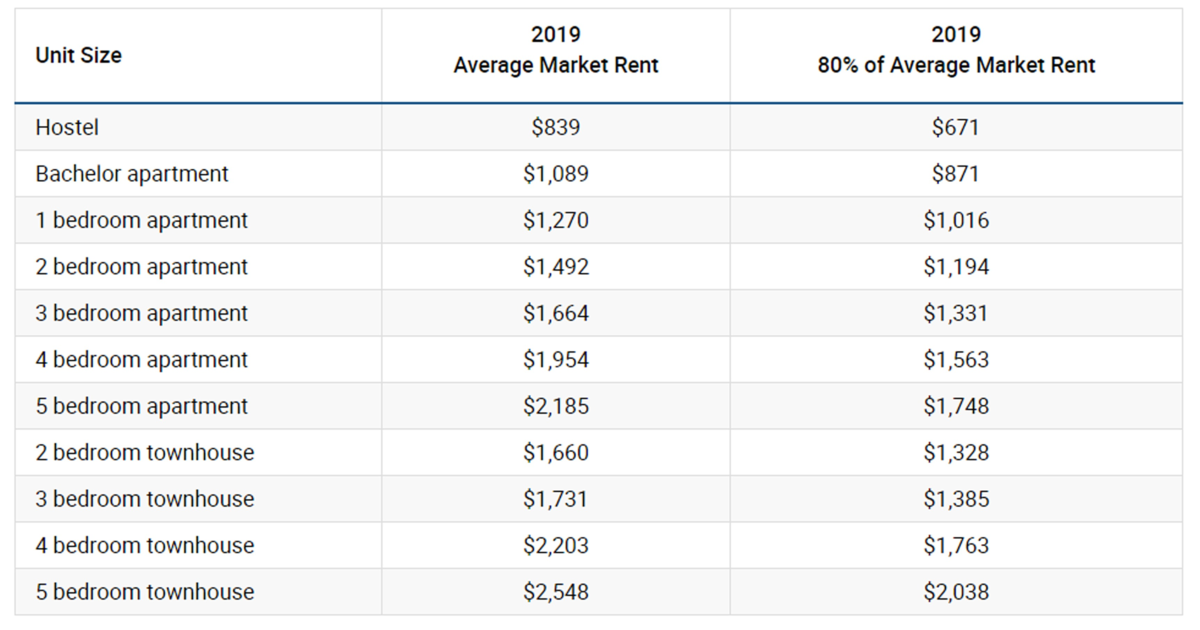Click the Bachelor apartment row label
Screen dimensions: 1200x630
pyautogui.click(x=132, y=174)
